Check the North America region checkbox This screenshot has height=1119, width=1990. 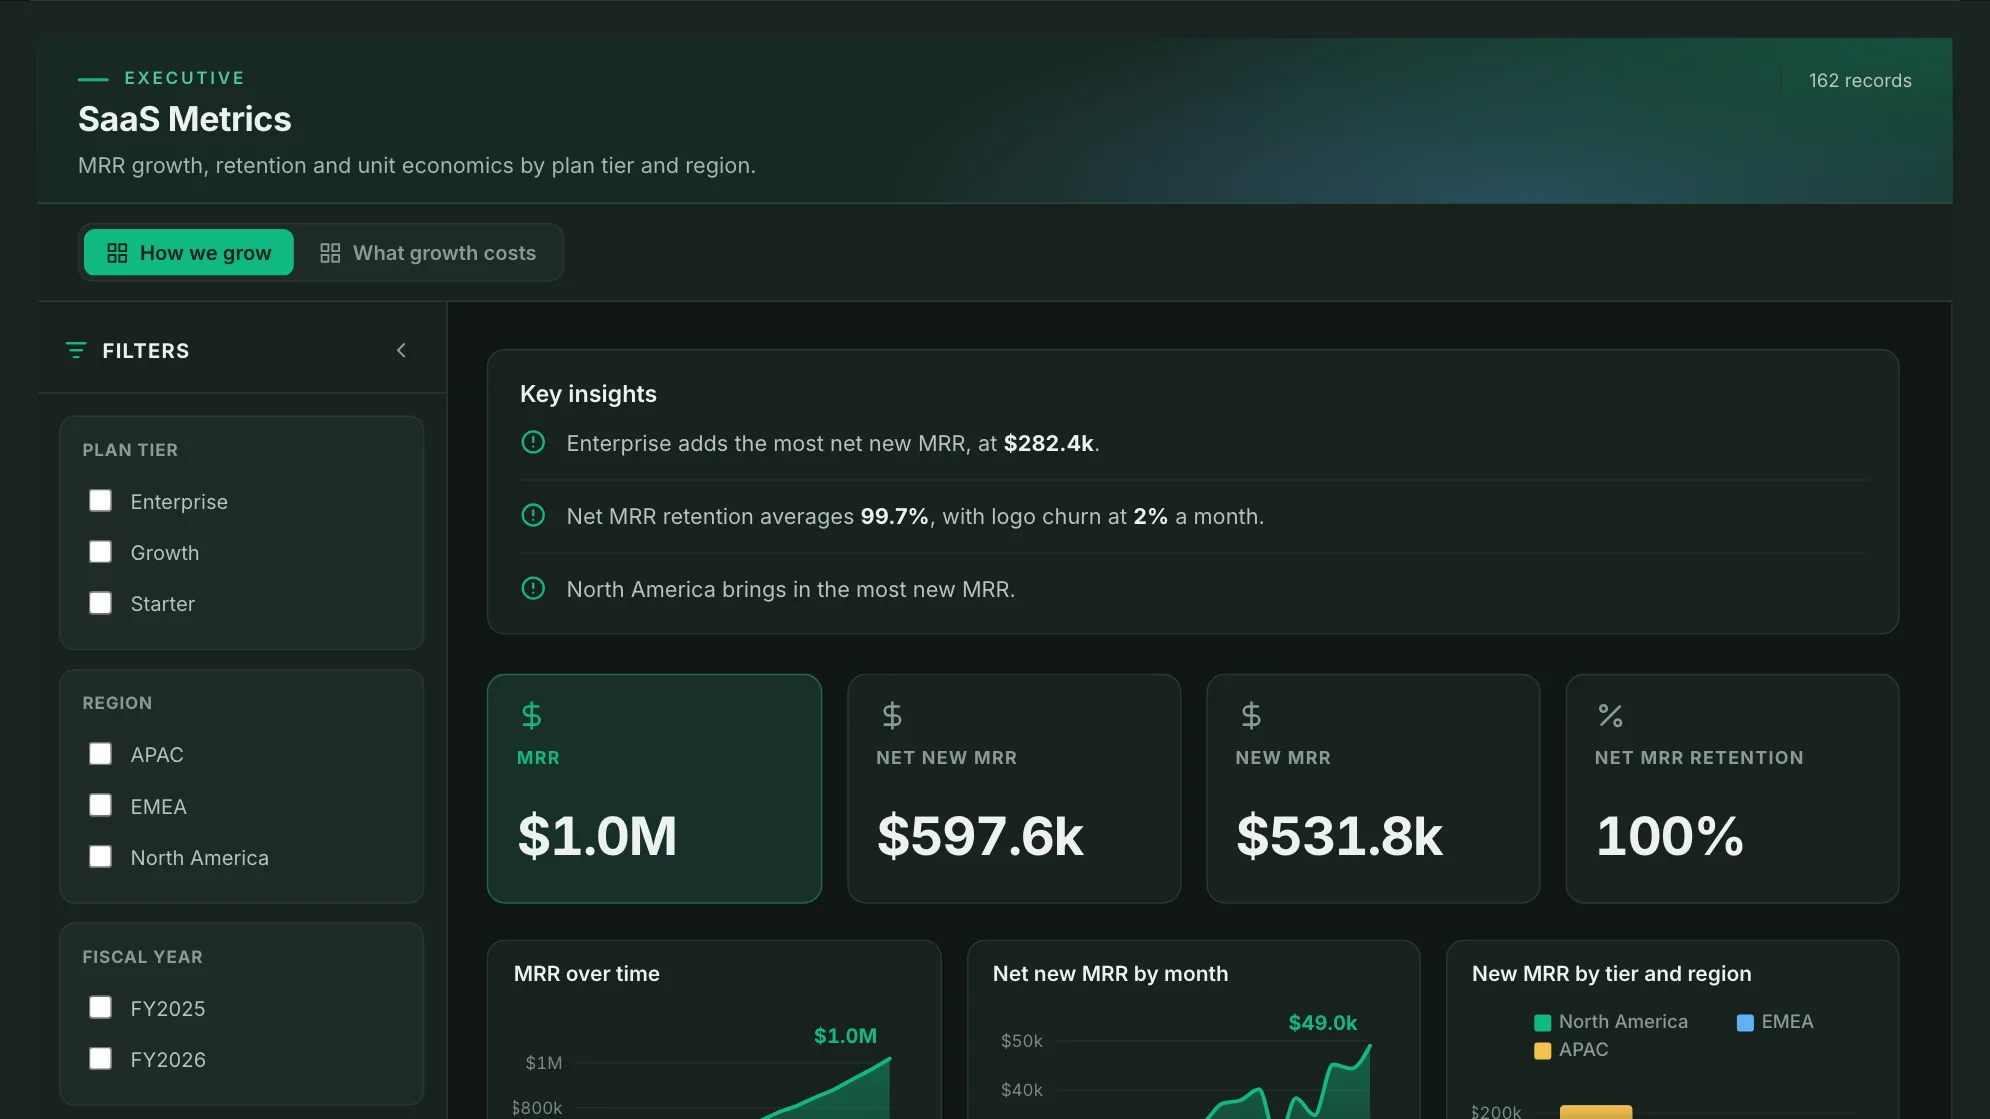[x=100, y=857]
